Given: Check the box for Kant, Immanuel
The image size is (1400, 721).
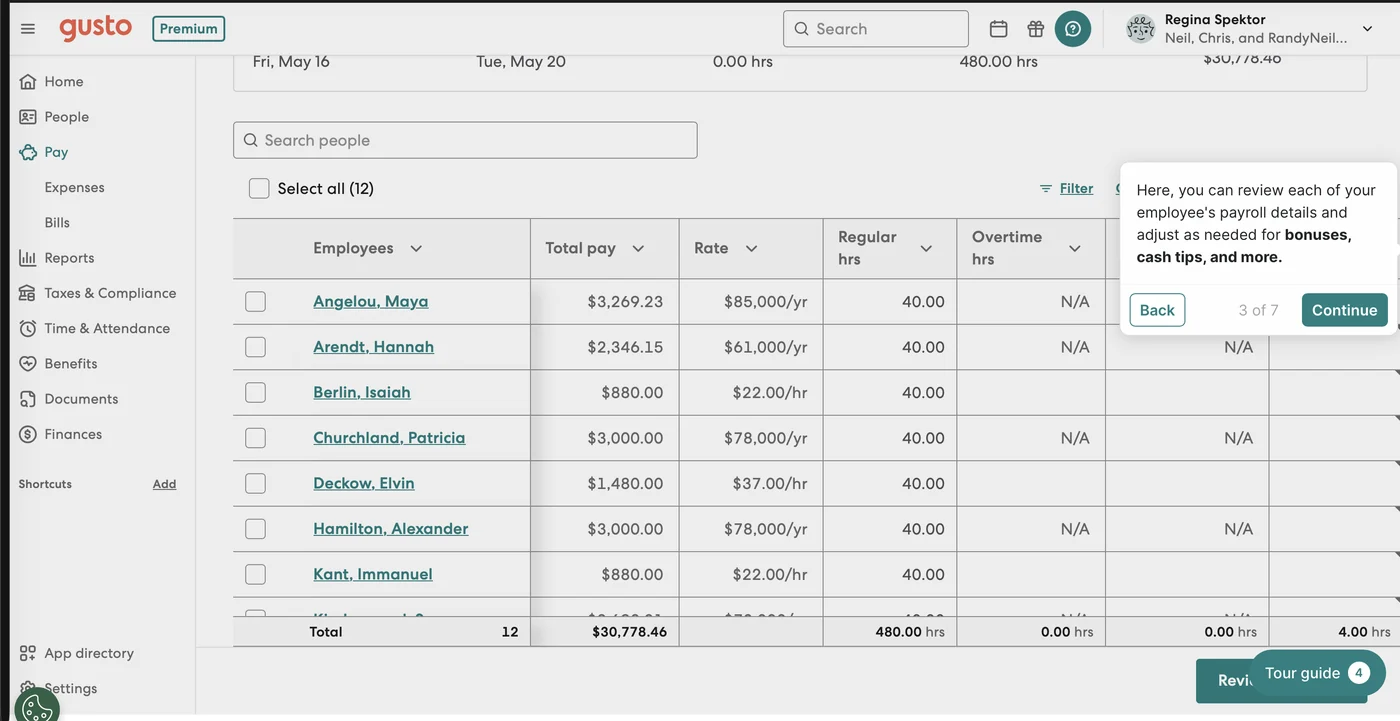Looking at the screenshot, I should coord(256,574).
